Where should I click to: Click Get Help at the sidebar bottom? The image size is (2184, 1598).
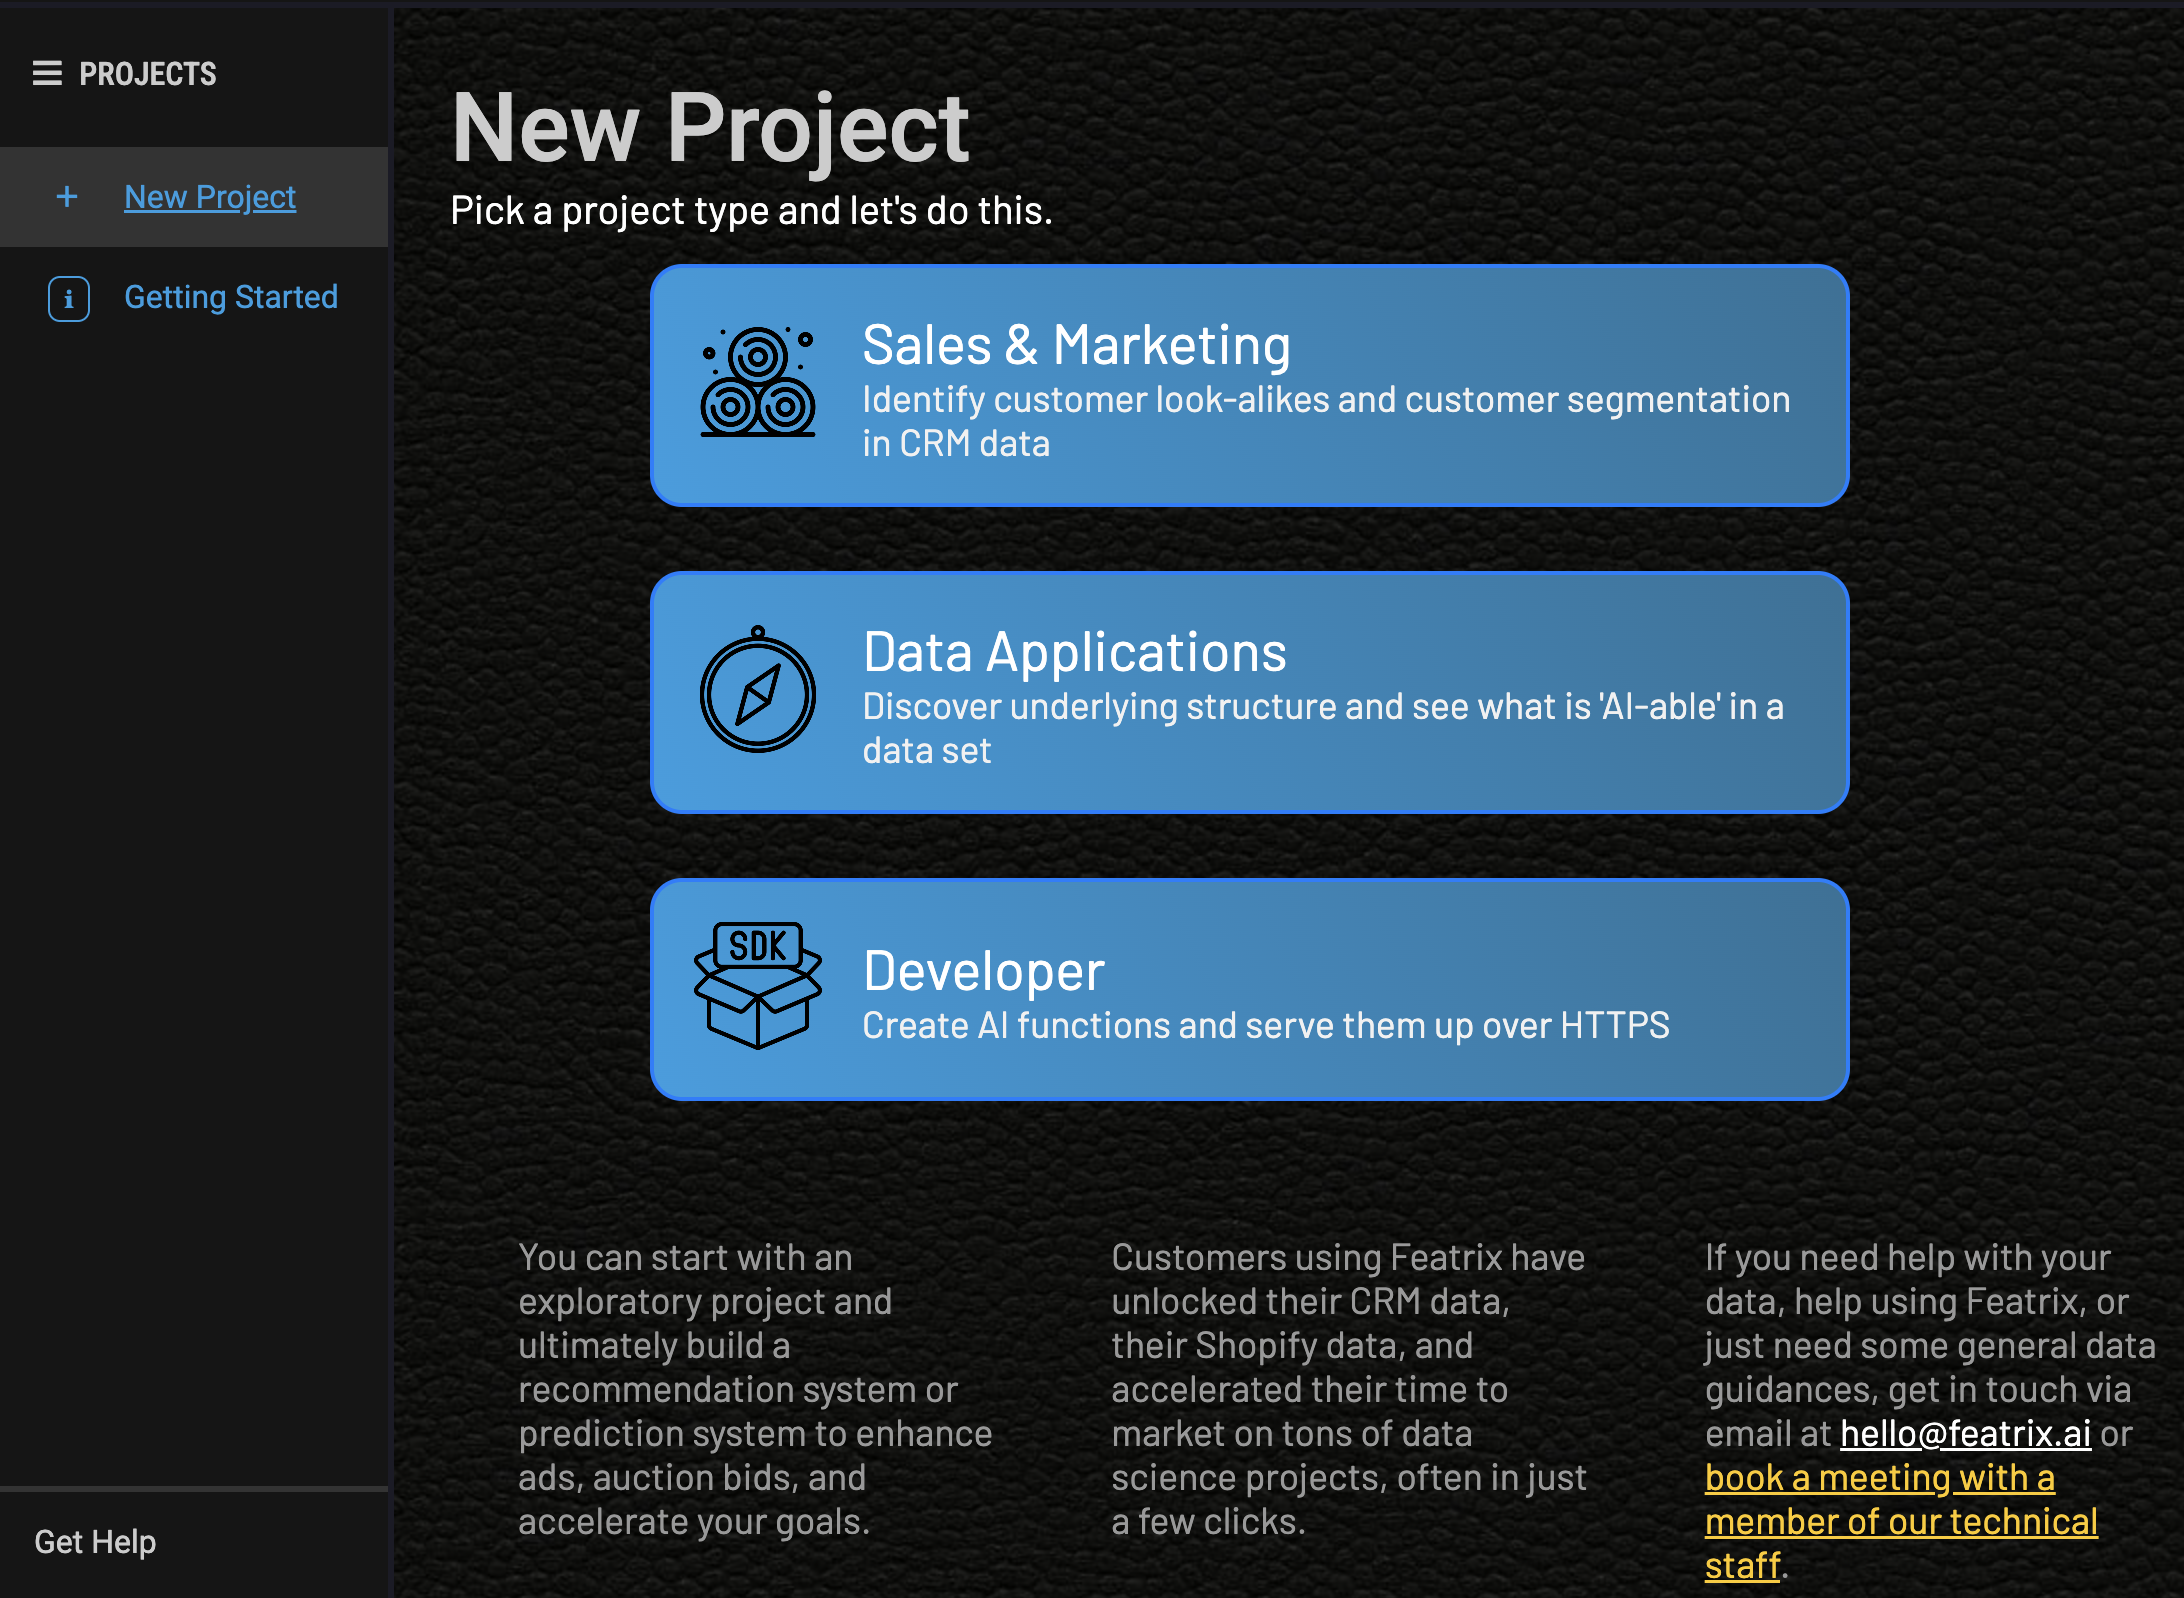(95, 1542)
